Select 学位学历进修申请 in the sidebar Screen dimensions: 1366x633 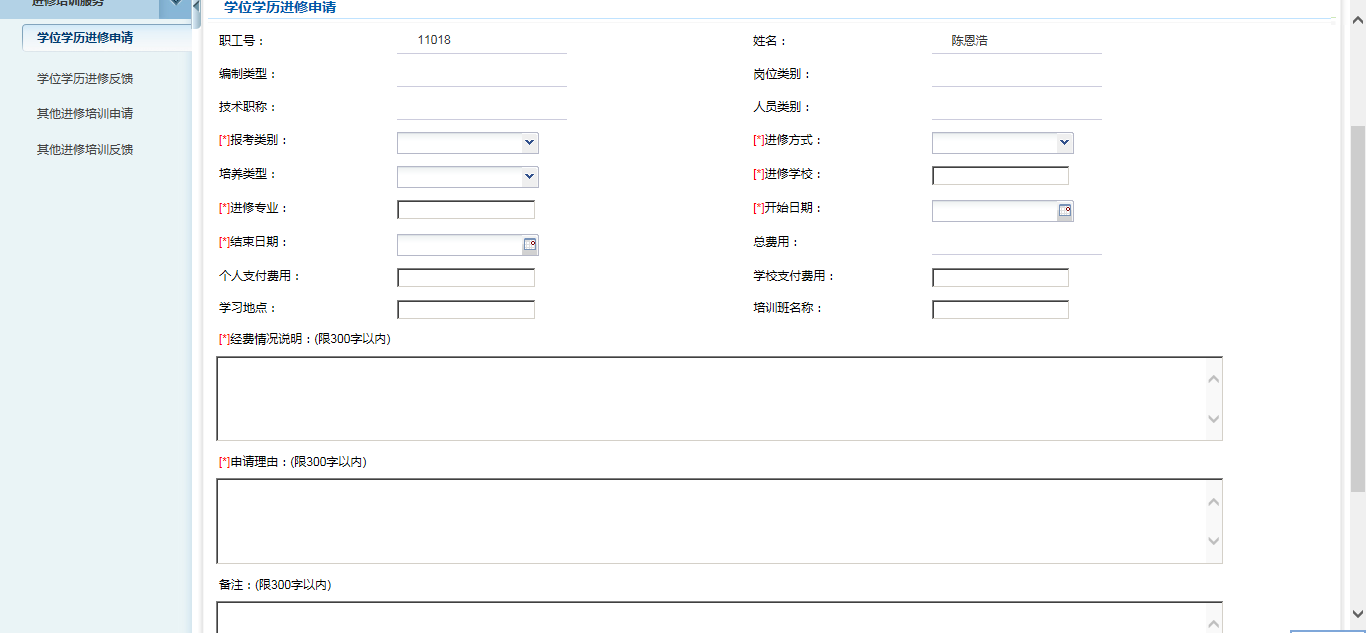(85, 38)
